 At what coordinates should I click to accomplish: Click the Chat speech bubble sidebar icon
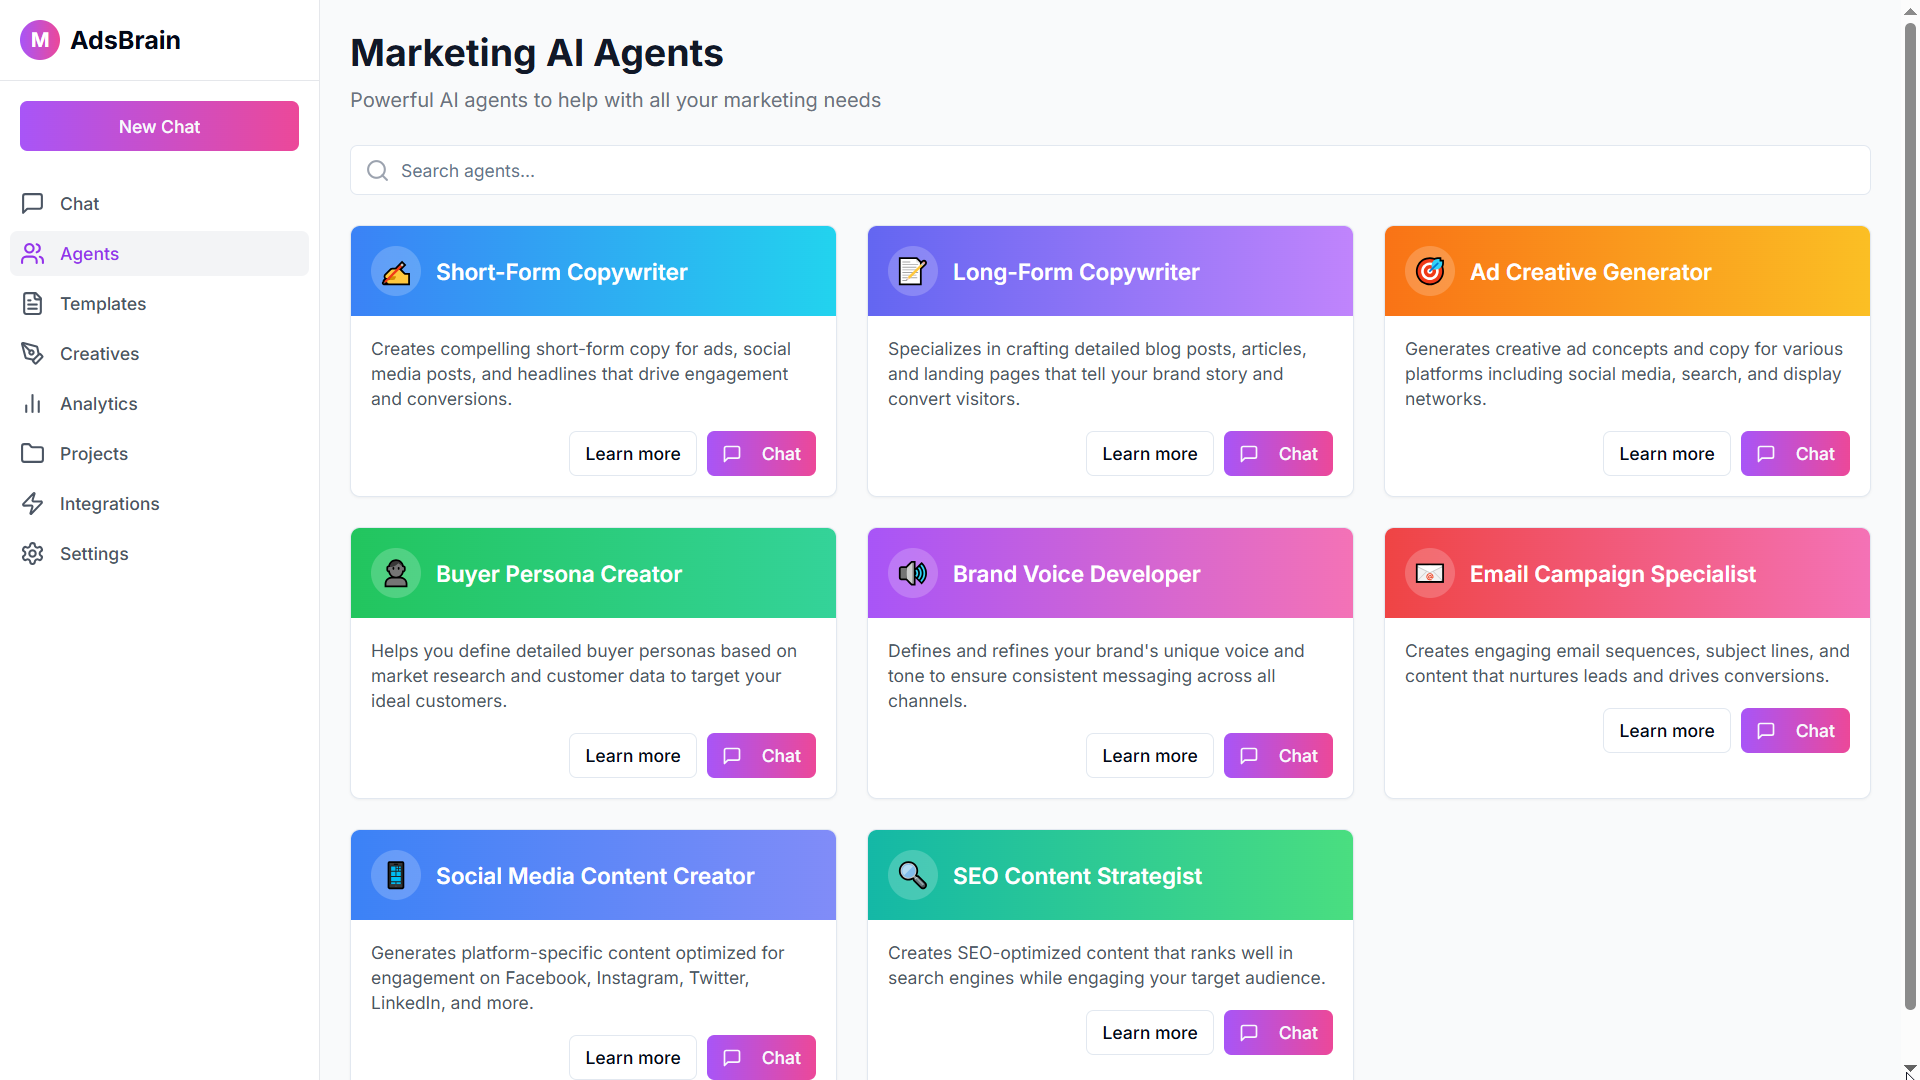click(x=33, y=204)
